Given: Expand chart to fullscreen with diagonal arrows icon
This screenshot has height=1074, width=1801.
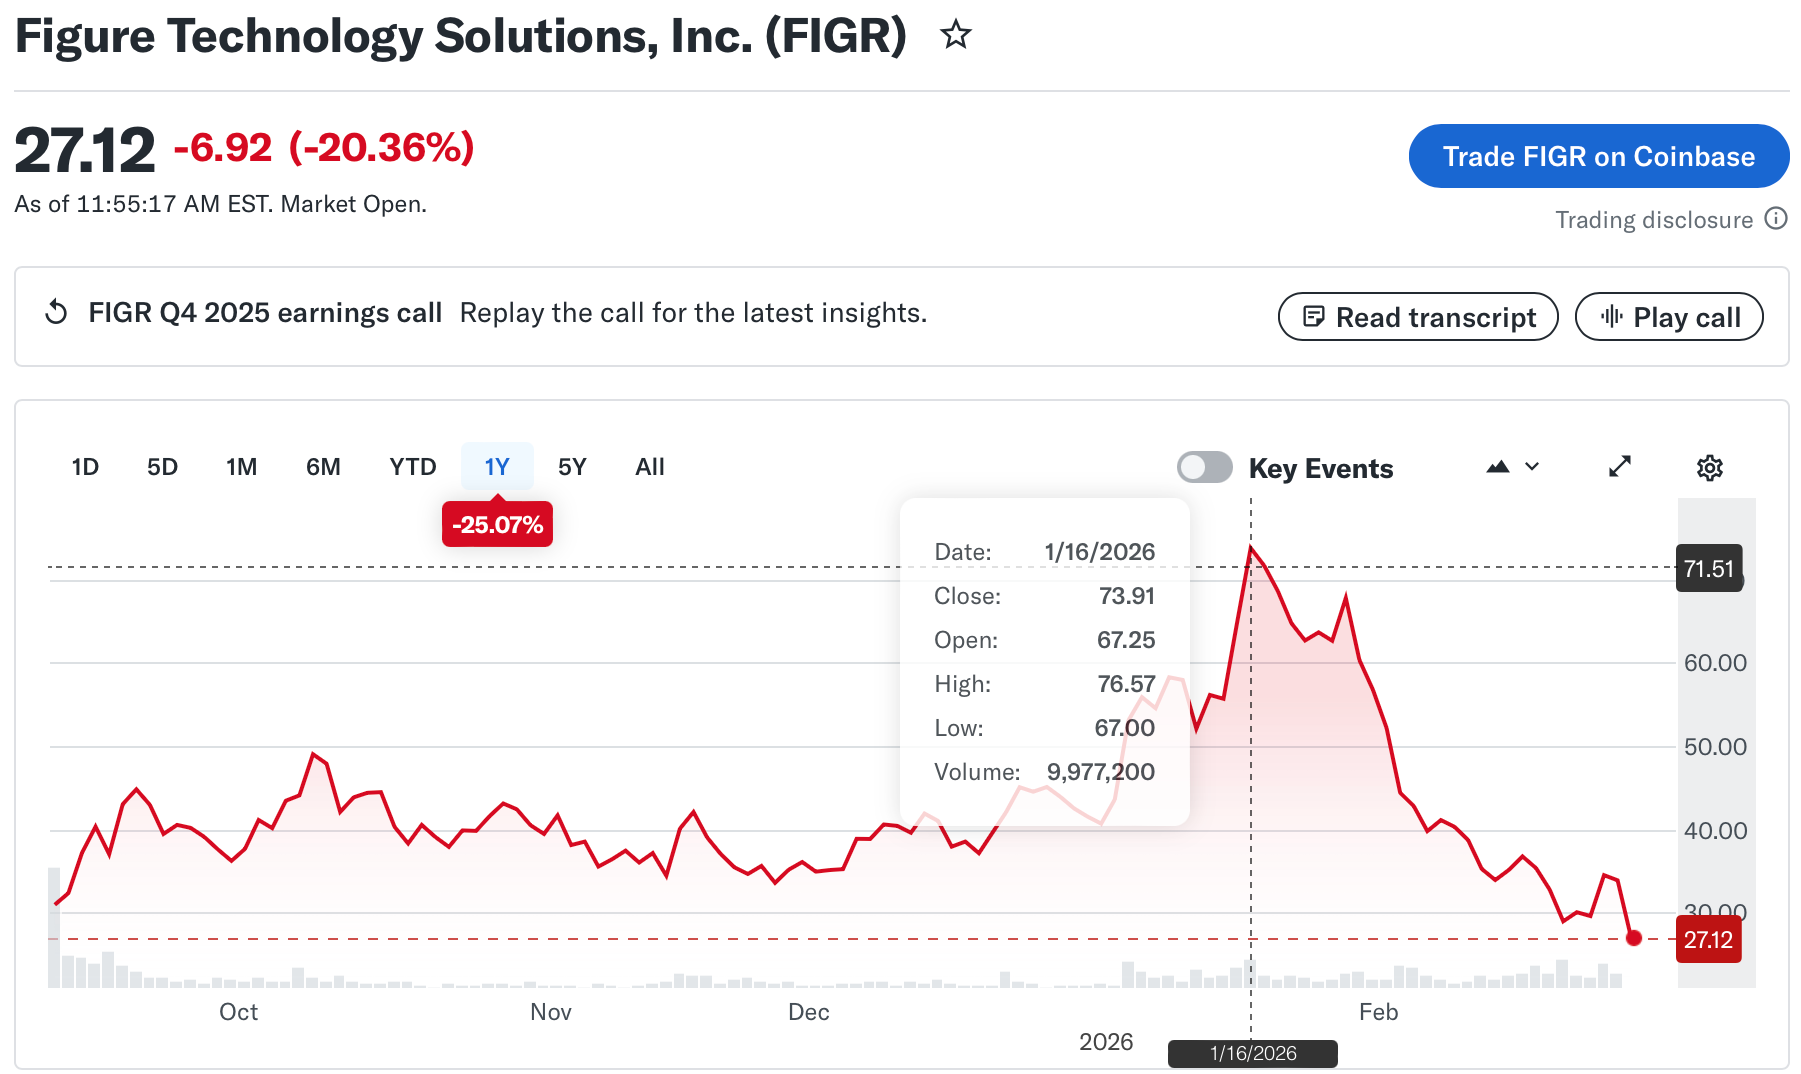Looking at the screenshot, I should click(1621, 466).
